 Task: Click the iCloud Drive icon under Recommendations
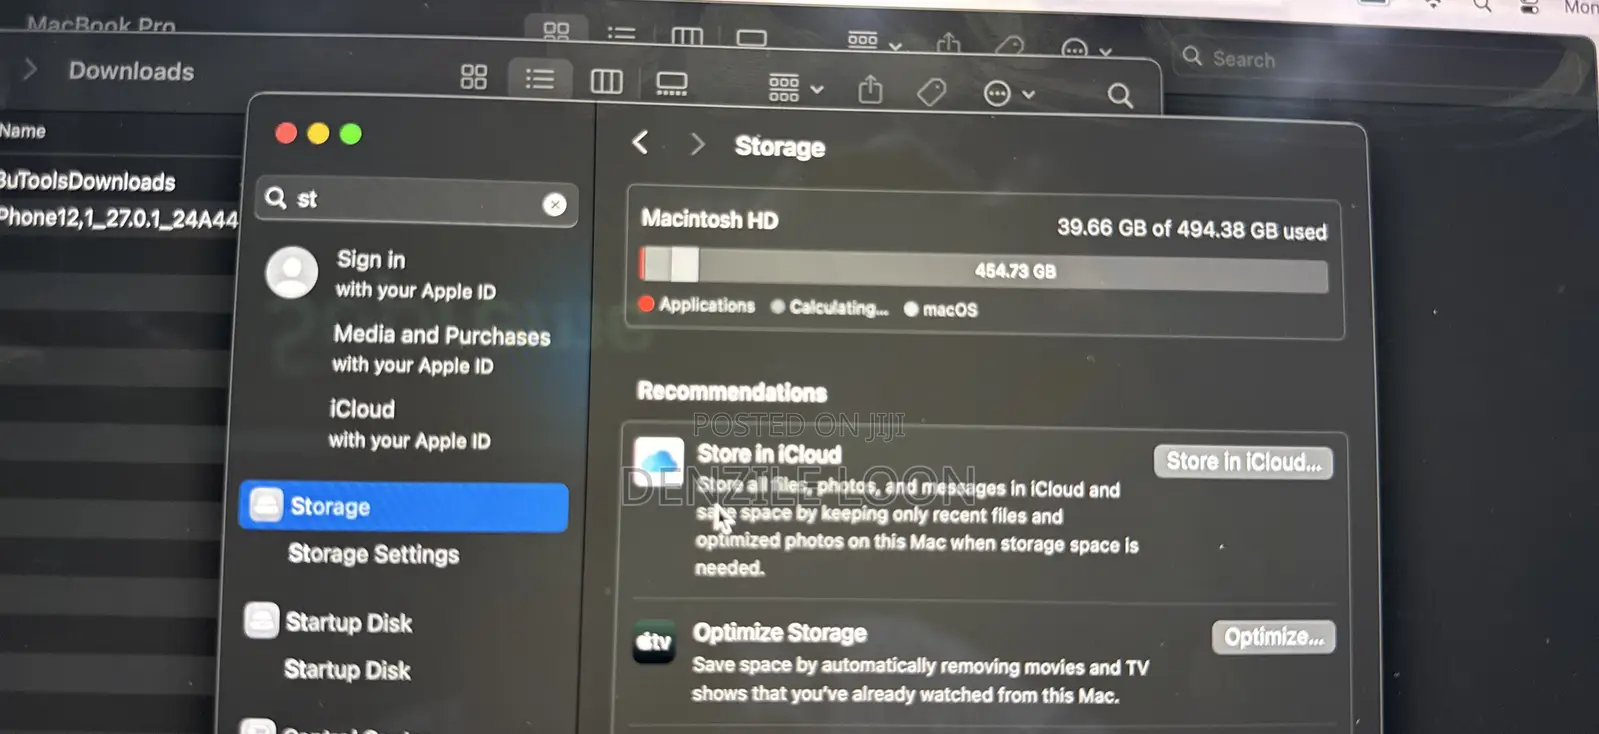[659, 462]
